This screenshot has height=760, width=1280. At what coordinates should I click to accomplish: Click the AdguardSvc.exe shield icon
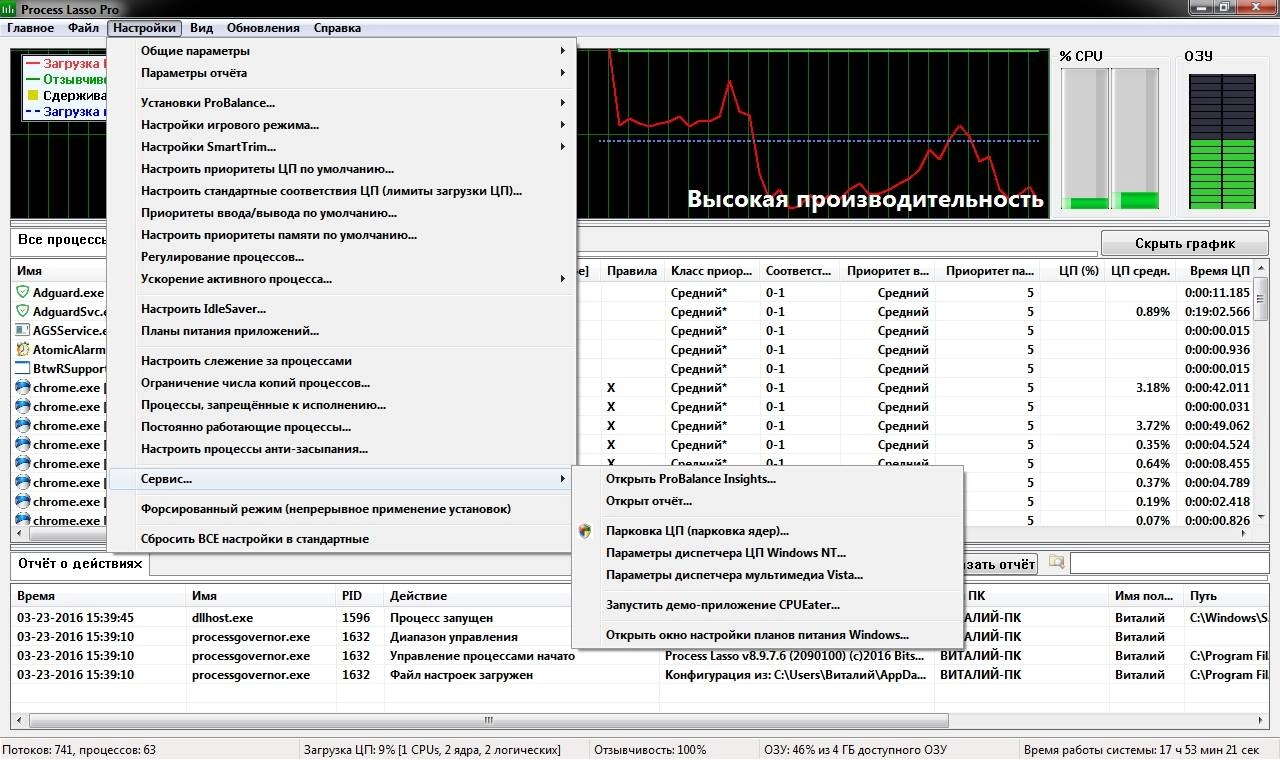[23, 312]
